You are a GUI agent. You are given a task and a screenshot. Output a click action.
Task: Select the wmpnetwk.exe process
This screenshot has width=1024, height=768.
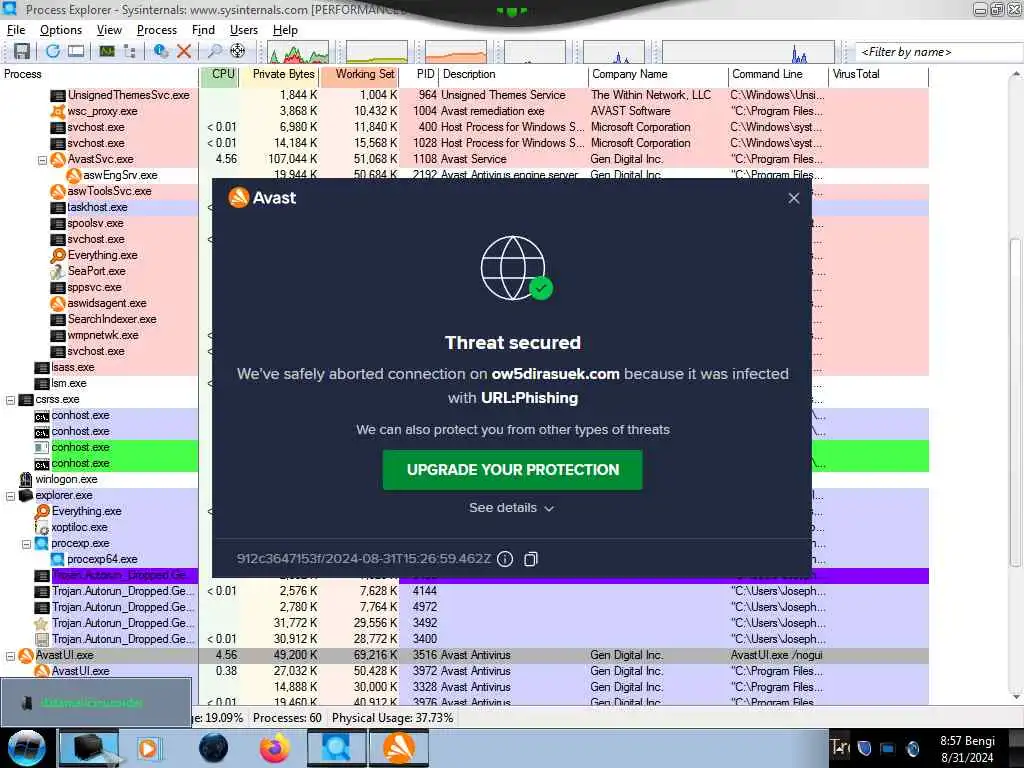(103, 336)
